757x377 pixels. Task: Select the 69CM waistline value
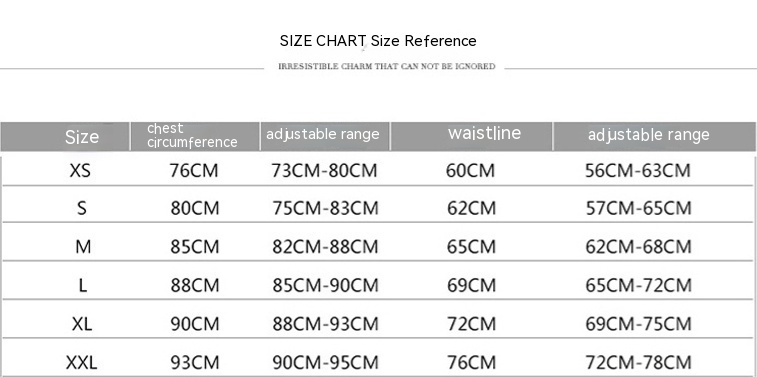click(x=471, y=286)
